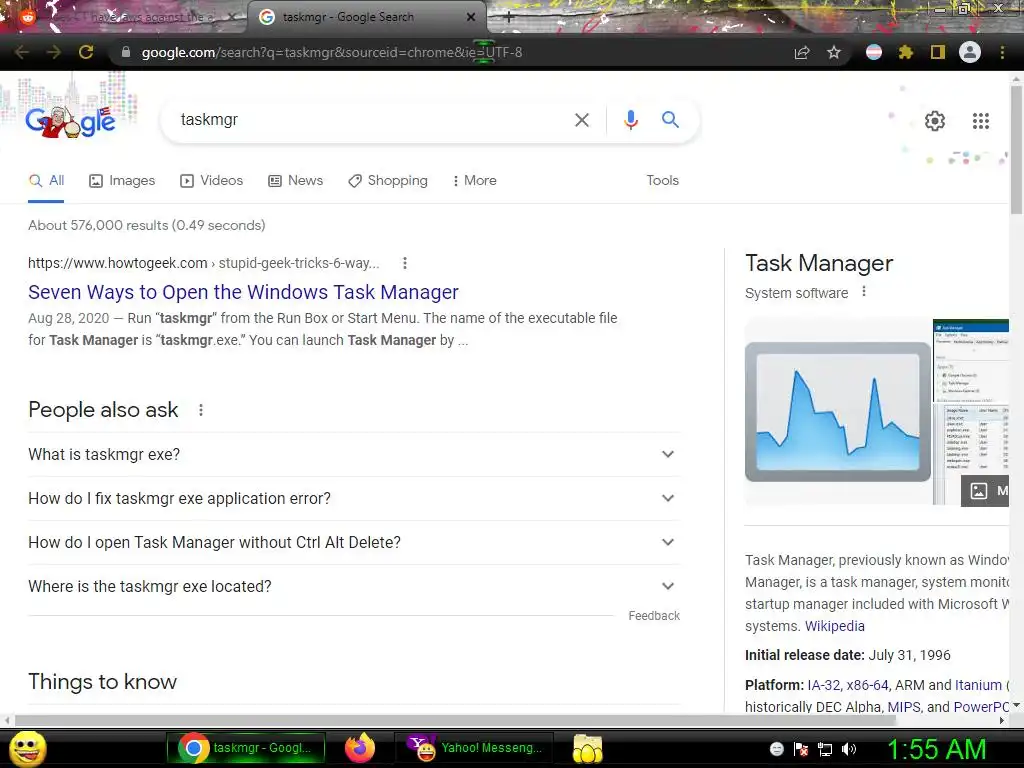Open more images button in knowledge panel
The image size is (1024, 768).
point(985,490)
